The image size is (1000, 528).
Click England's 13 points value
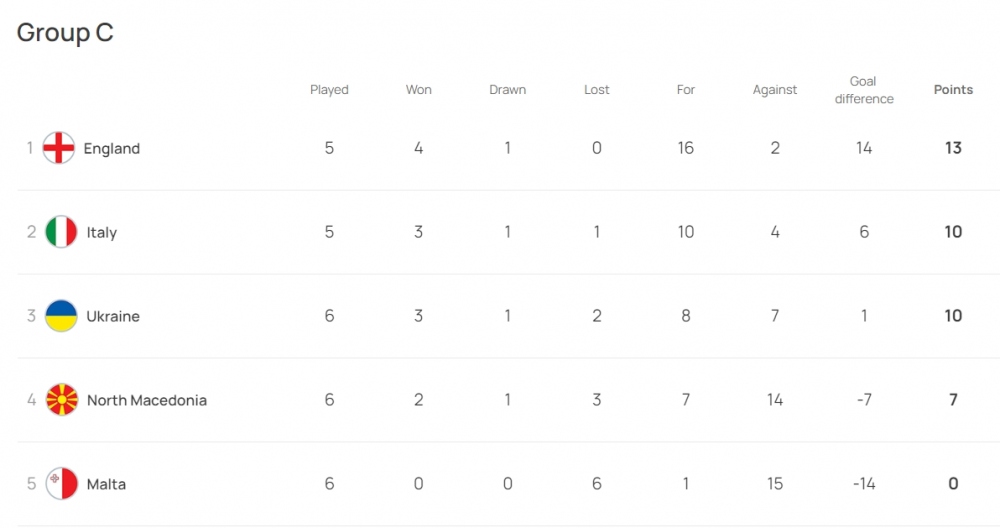click(x=953, y=148)
